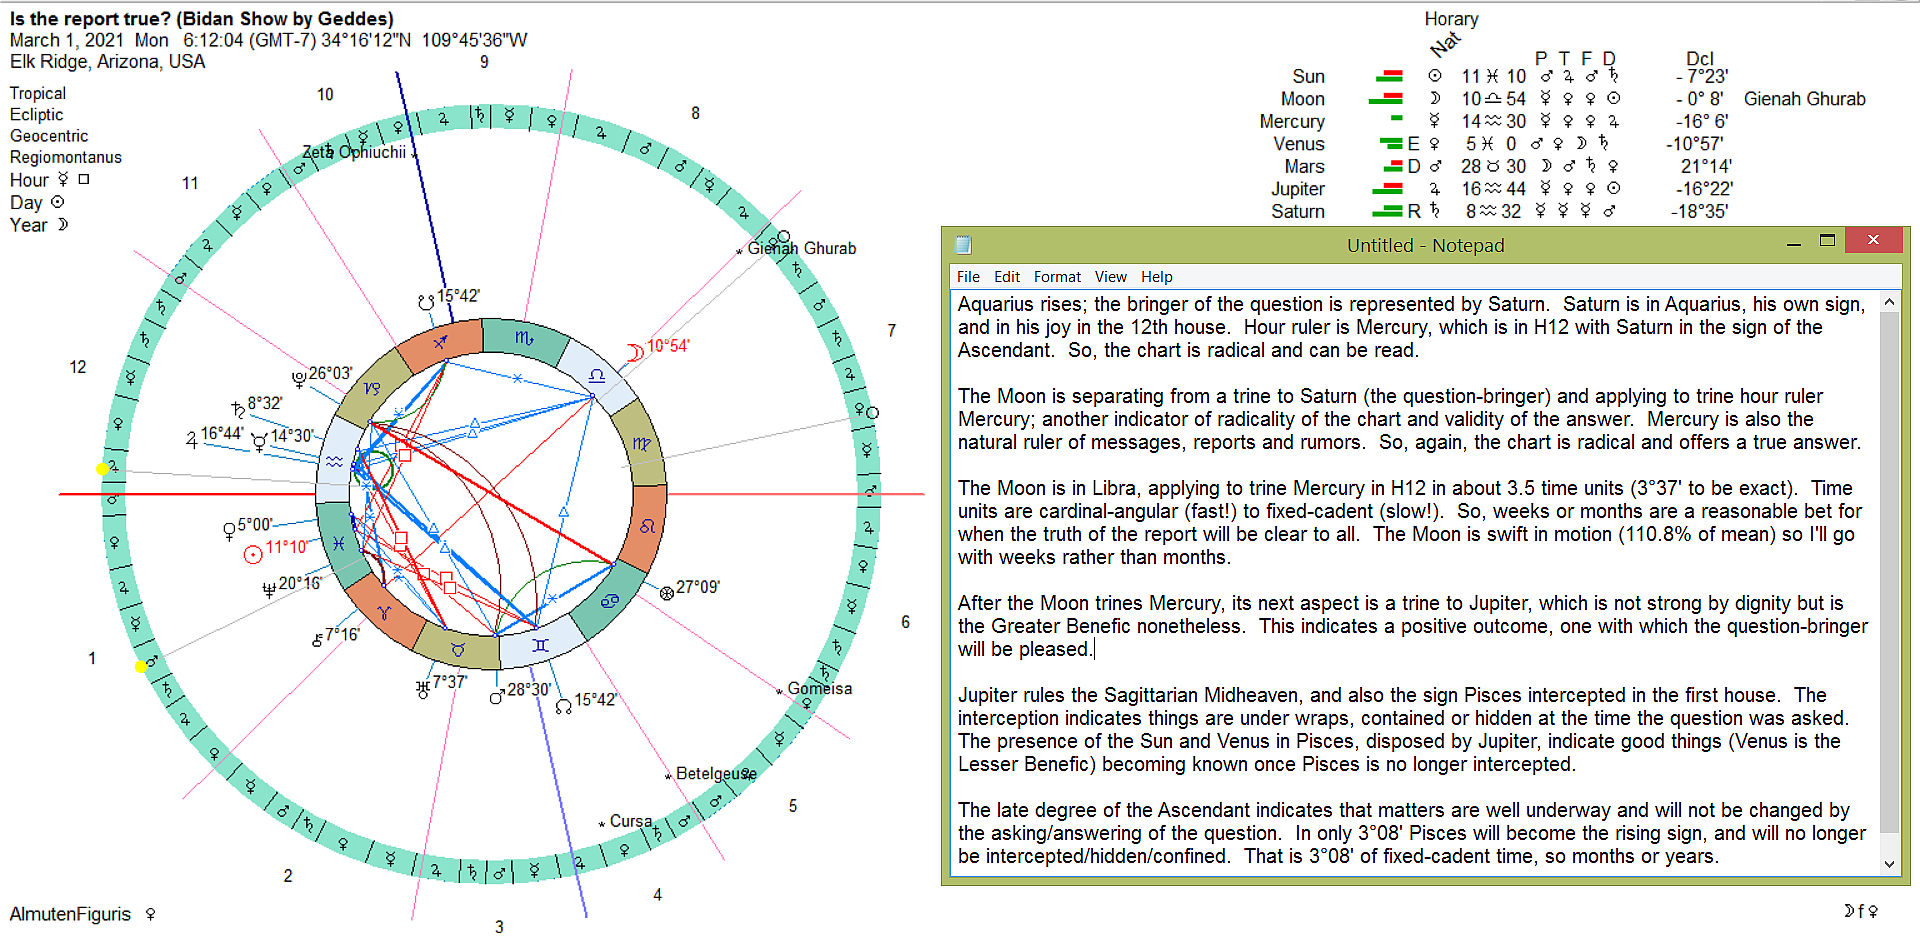Click the Venus row label in dignity table

click(1299, 144)
